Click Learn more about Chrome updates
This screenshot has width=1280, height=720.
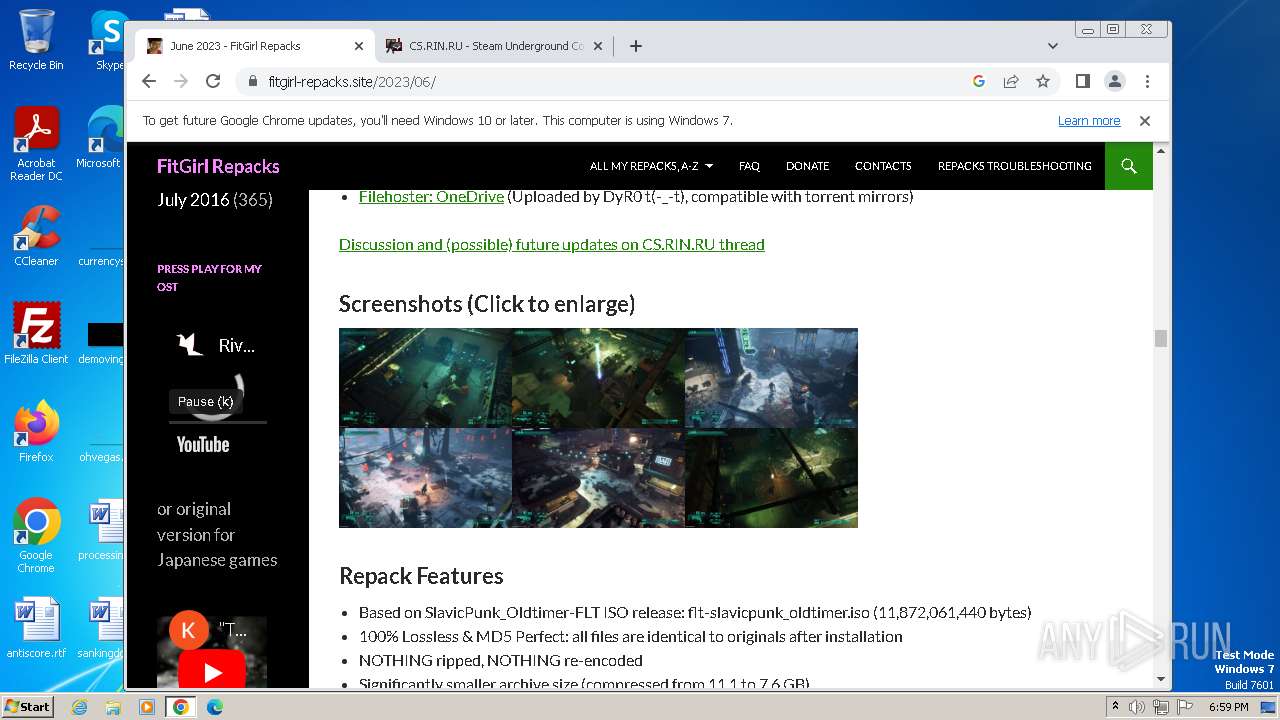click(x=1089, y=121)
